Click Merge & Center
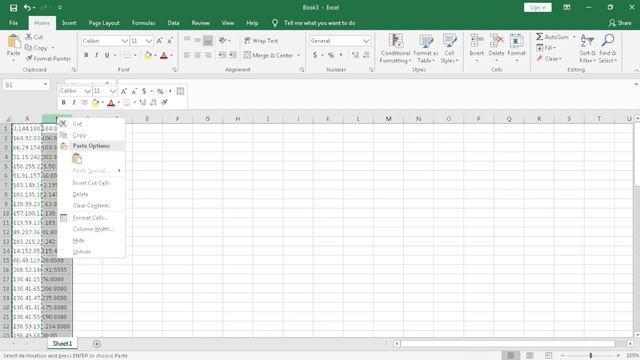Viewport: 640px width, 360px height. [x=269, y=55]
